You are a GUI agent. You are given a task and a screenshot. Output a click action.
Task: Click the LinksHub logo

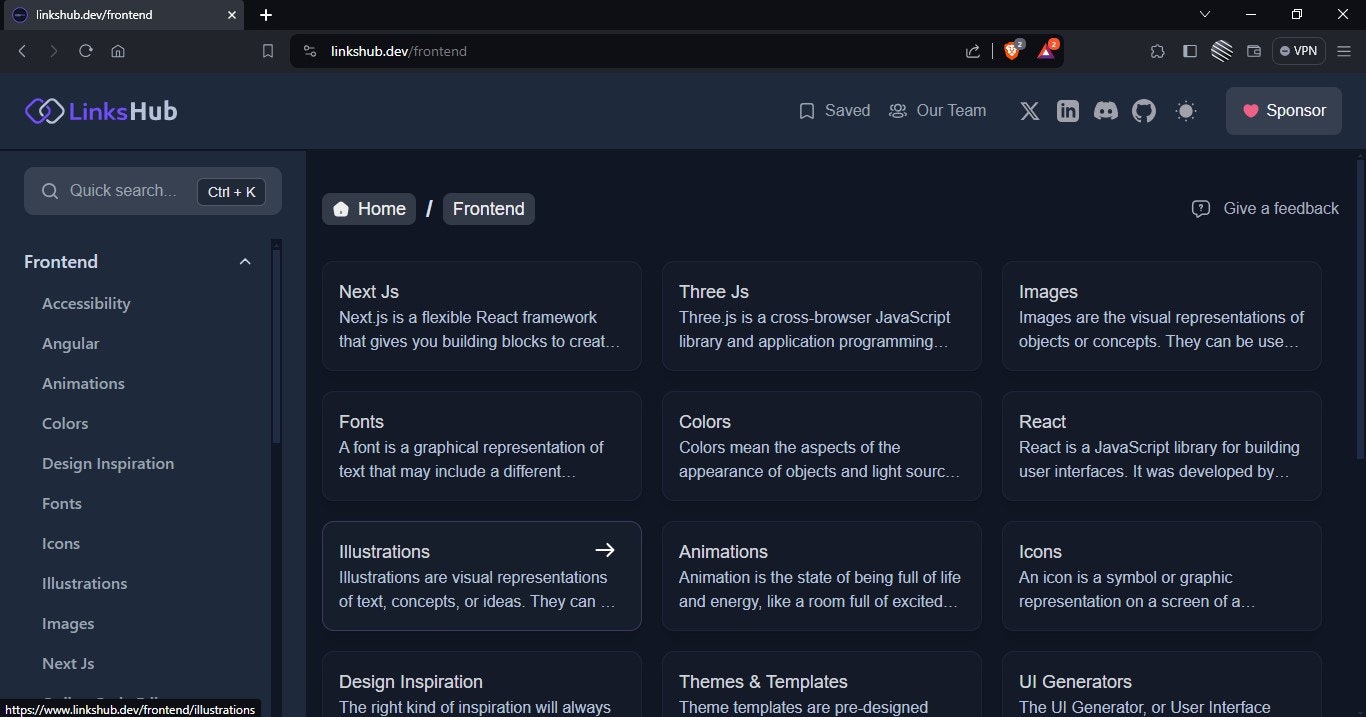coord(101,111)
